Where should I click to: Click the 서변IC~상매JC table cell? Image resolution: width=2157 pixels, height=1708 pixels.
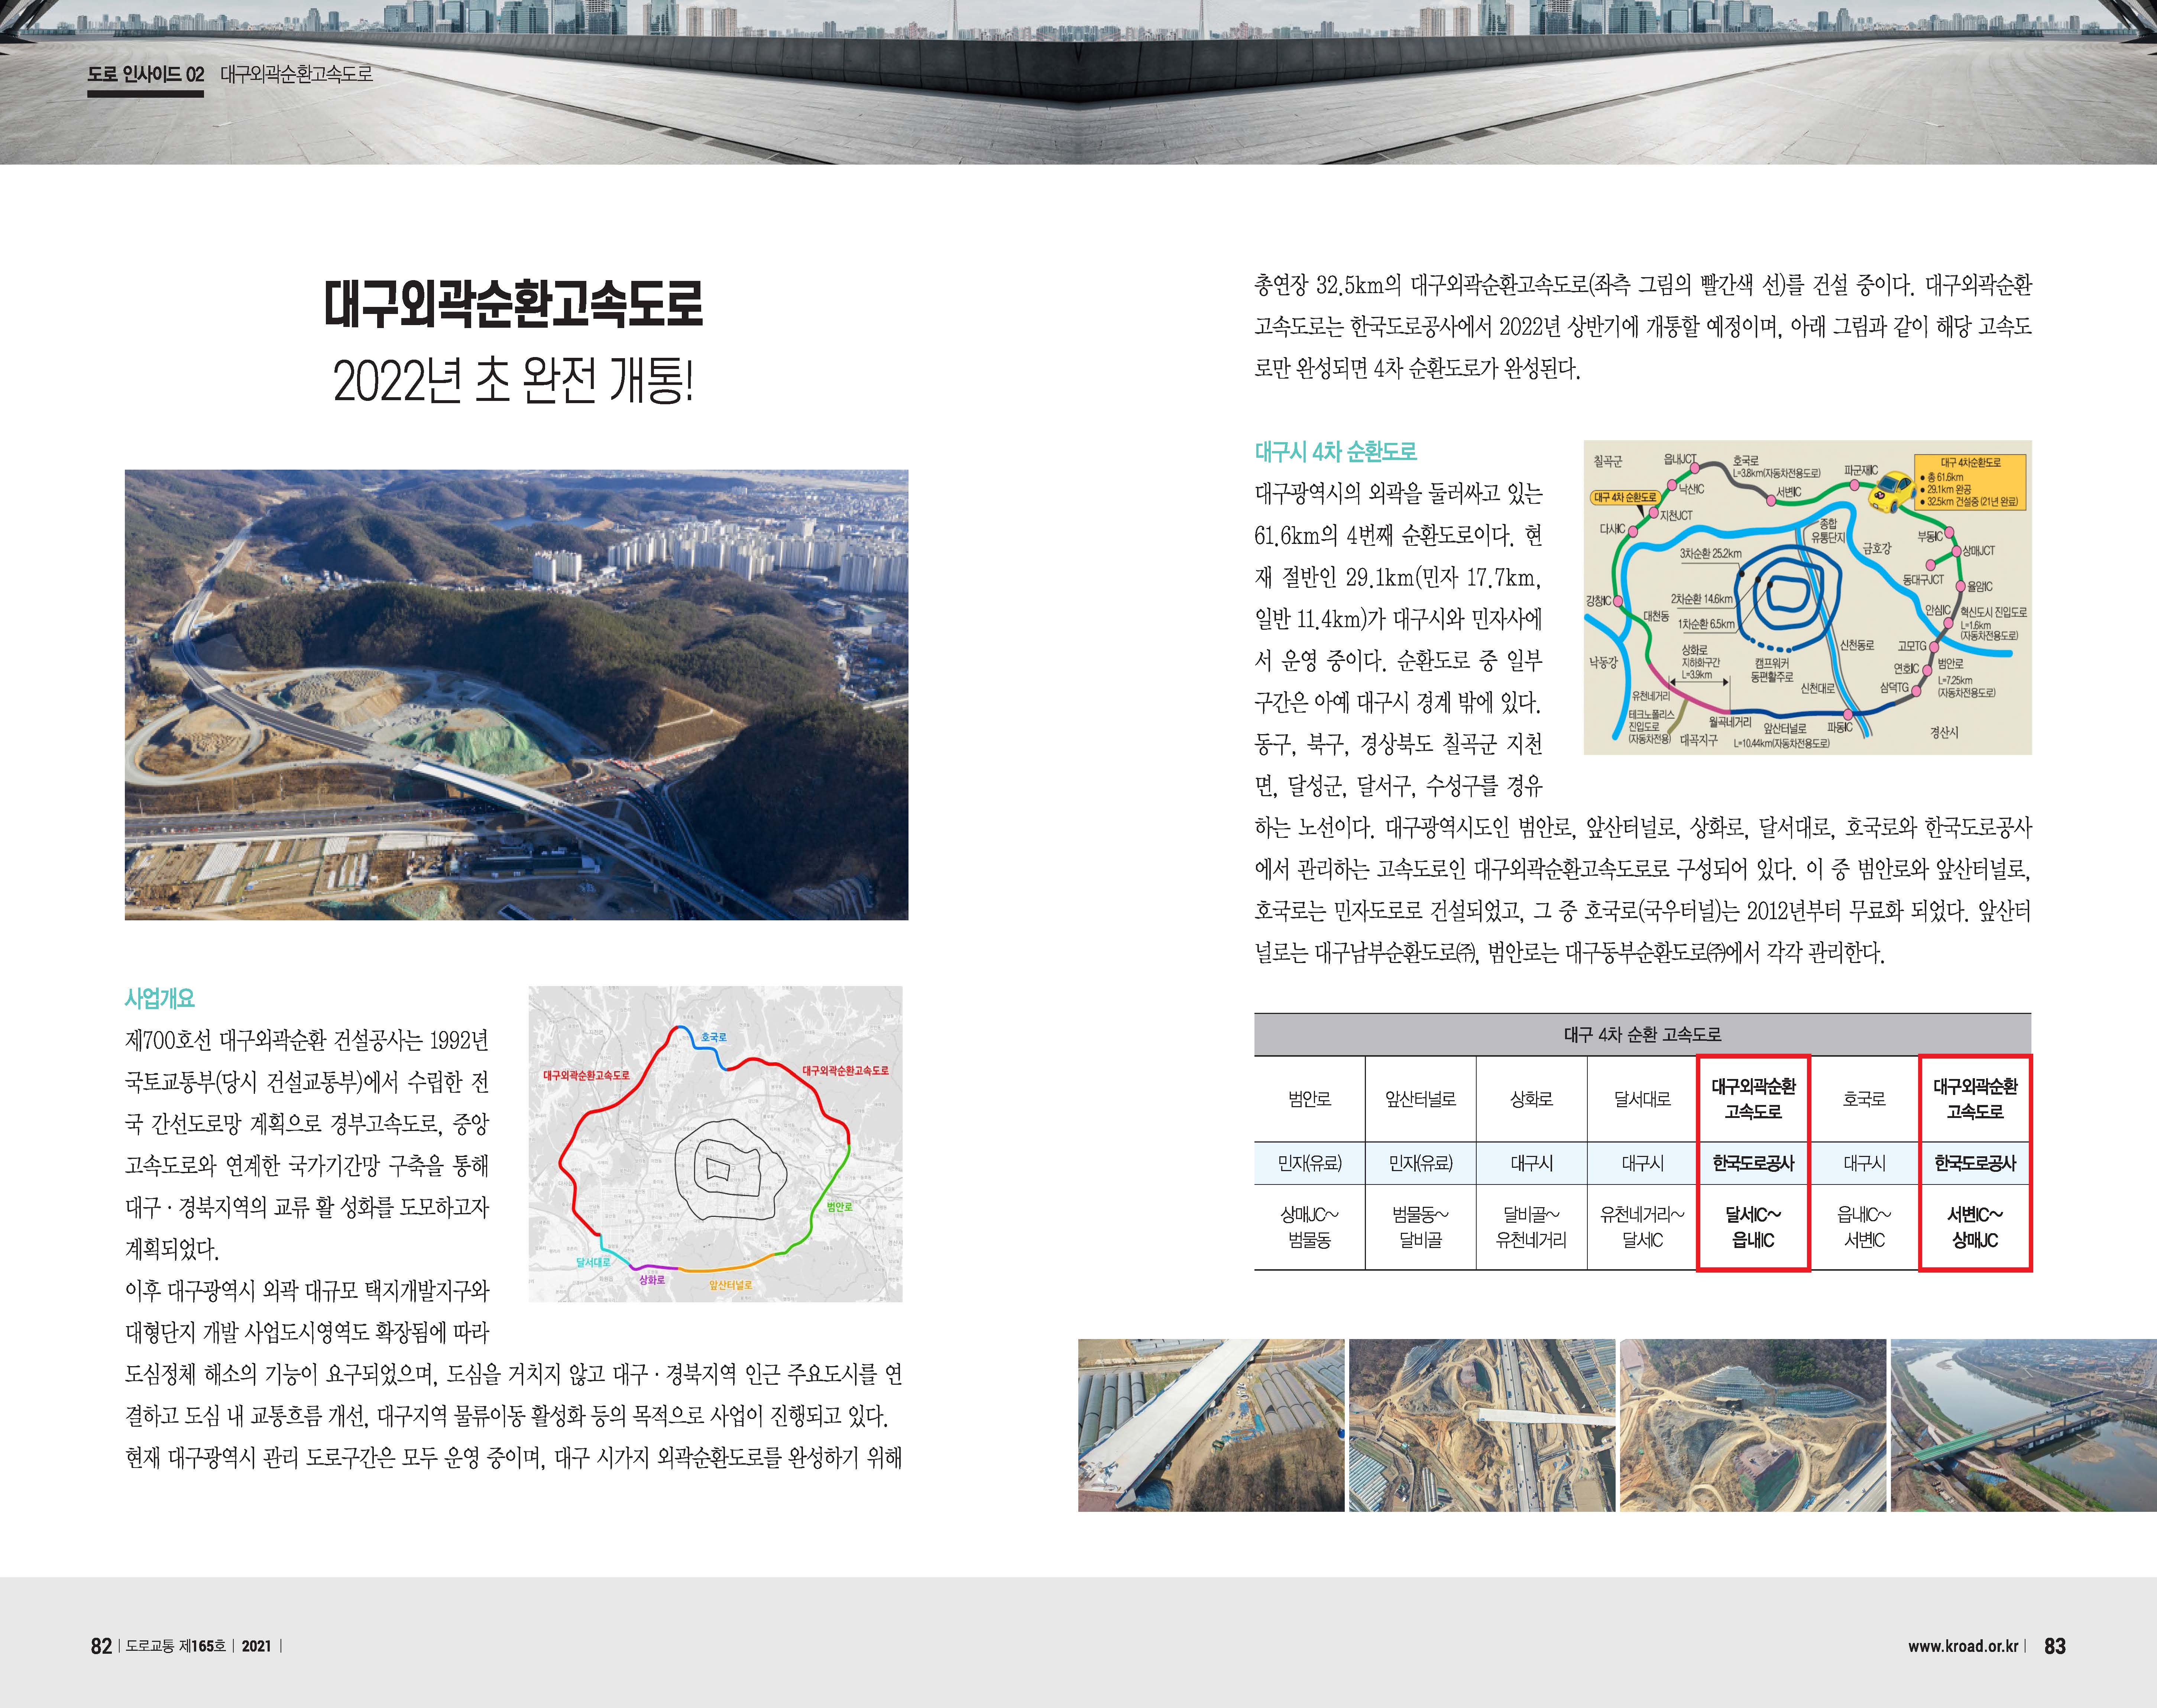coord(1975,1227)
